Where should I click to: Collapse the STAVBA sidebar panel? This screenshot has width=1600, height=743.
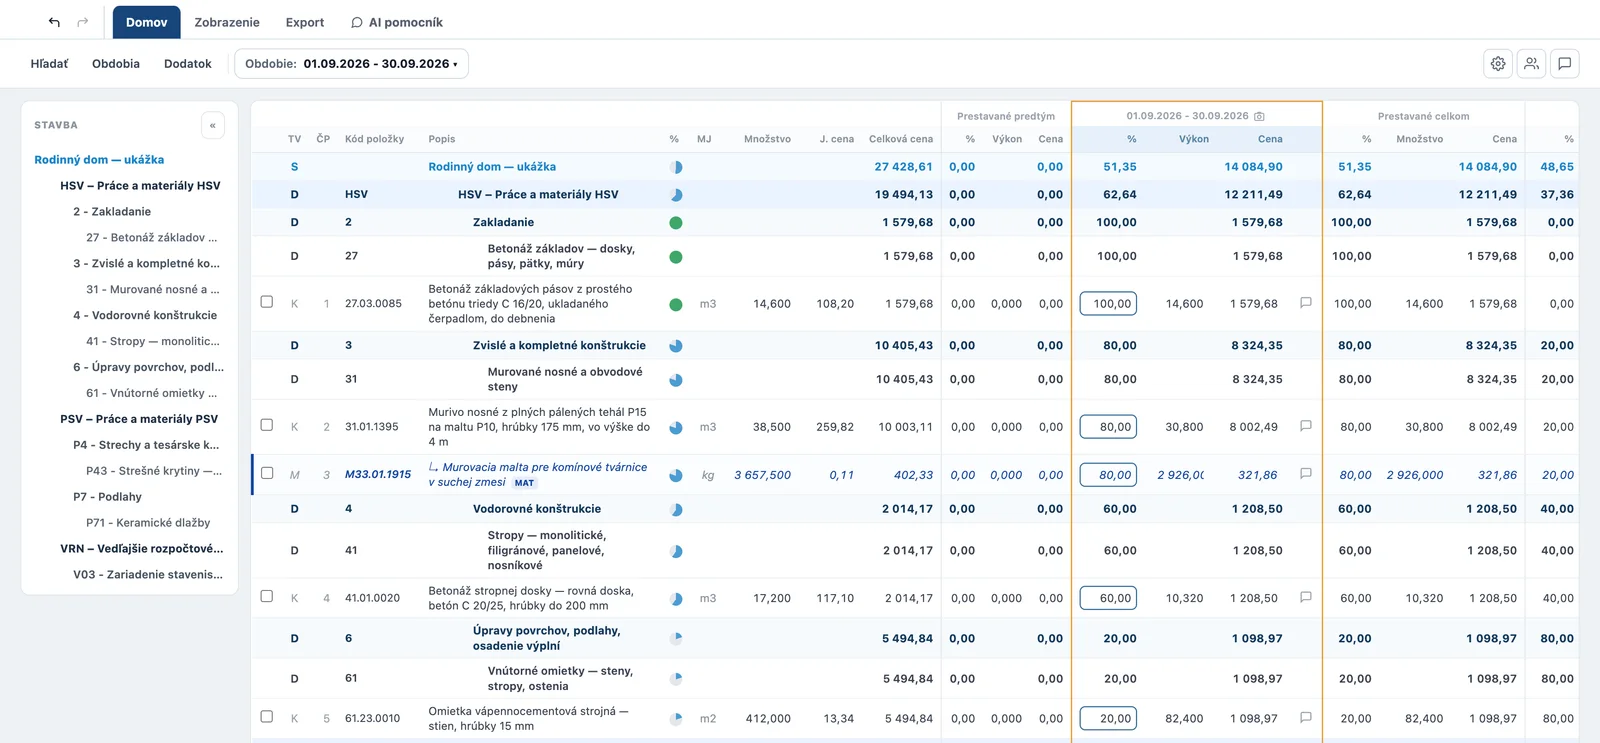(212, 125)
